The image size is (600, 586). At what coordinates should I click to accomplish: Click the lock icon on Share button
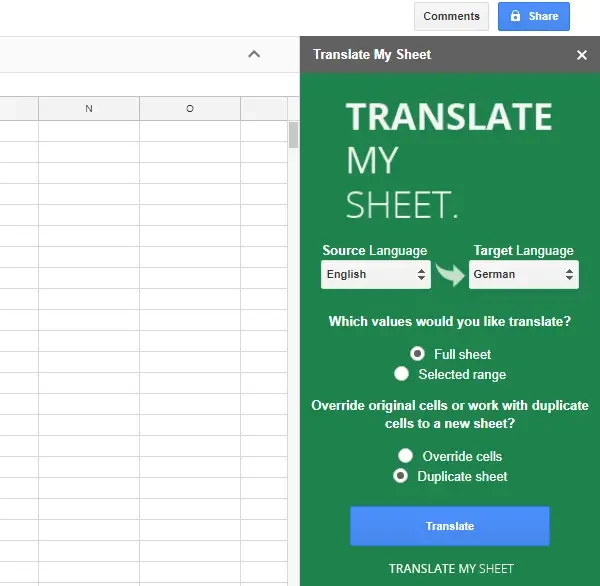point(516,16)
